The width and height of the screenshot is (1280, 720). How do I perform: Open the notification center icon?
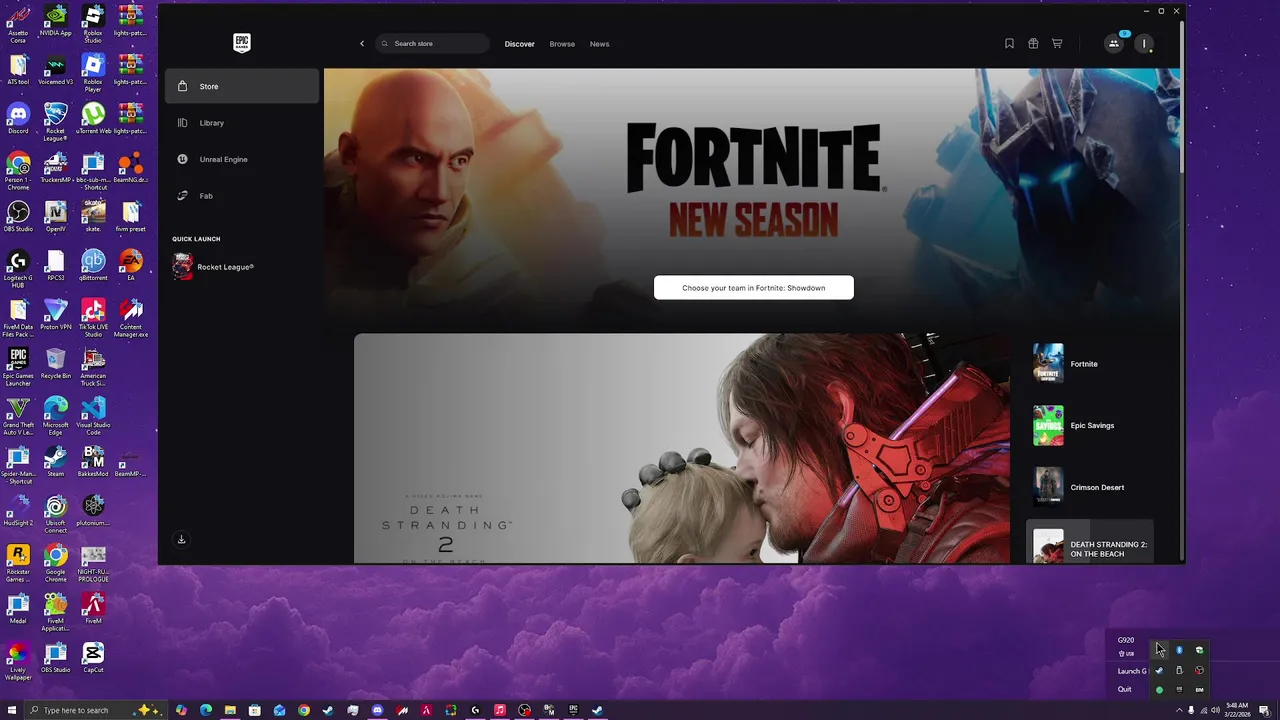tap(1264, 710)
